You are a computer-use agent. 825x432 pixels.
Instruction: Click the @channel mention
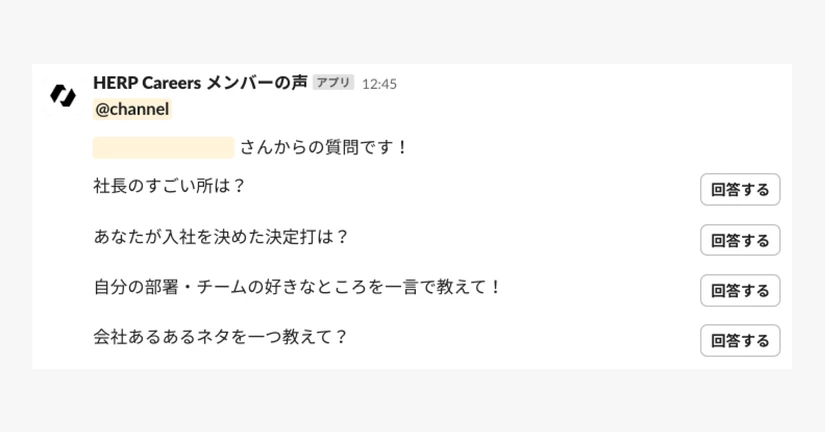pyautogui.click(x=132, y=109)
